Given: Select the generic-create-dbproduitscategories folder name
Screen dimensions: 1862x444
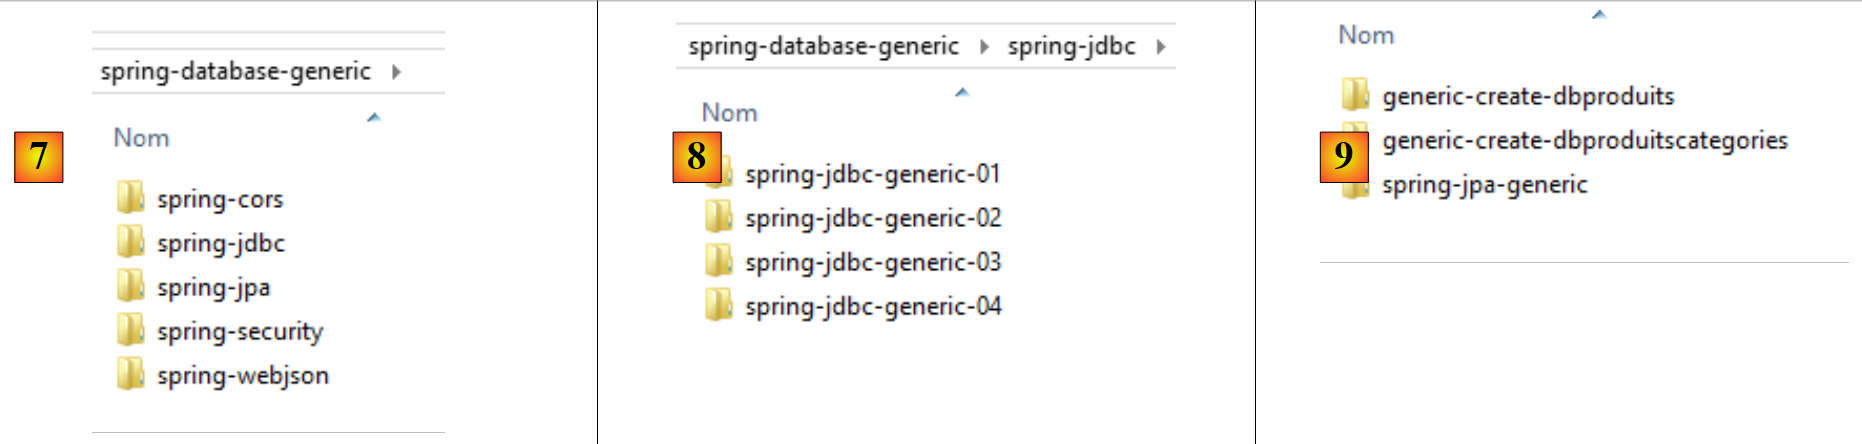Looking at the screenshot, I should (1584, 140).
